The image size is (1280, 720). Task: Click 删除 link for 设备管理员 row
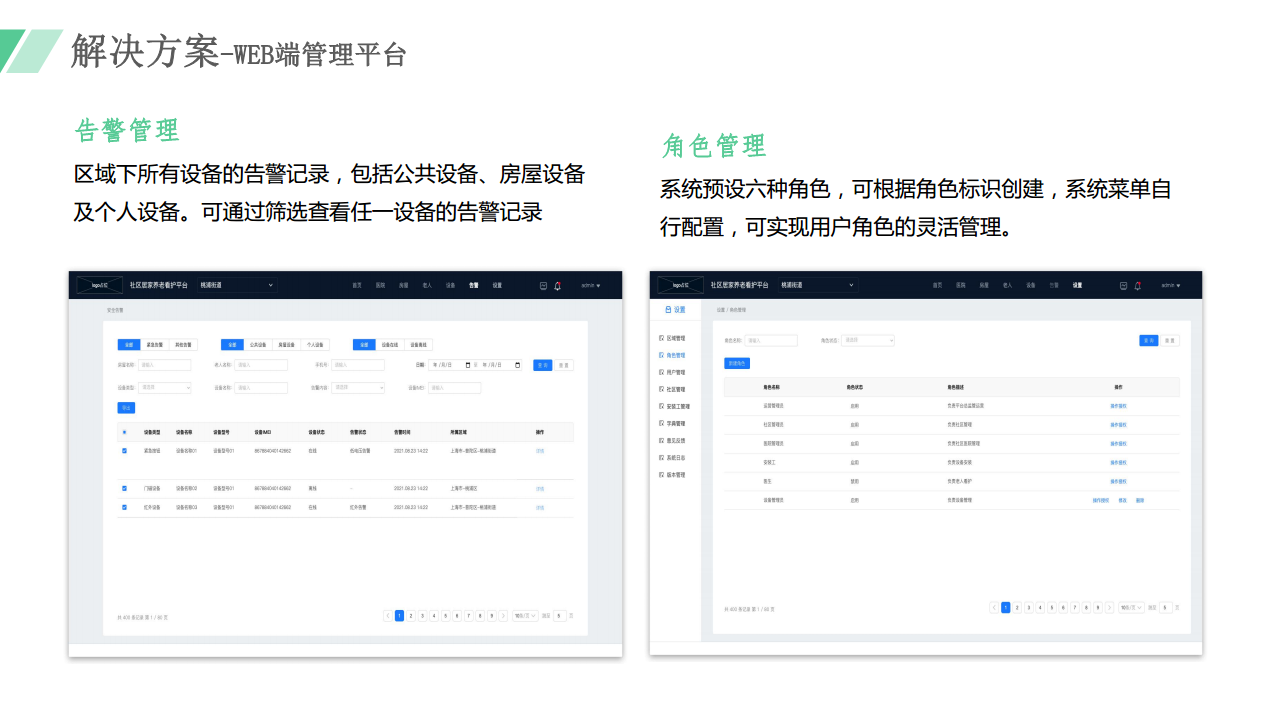[1140, 500]
